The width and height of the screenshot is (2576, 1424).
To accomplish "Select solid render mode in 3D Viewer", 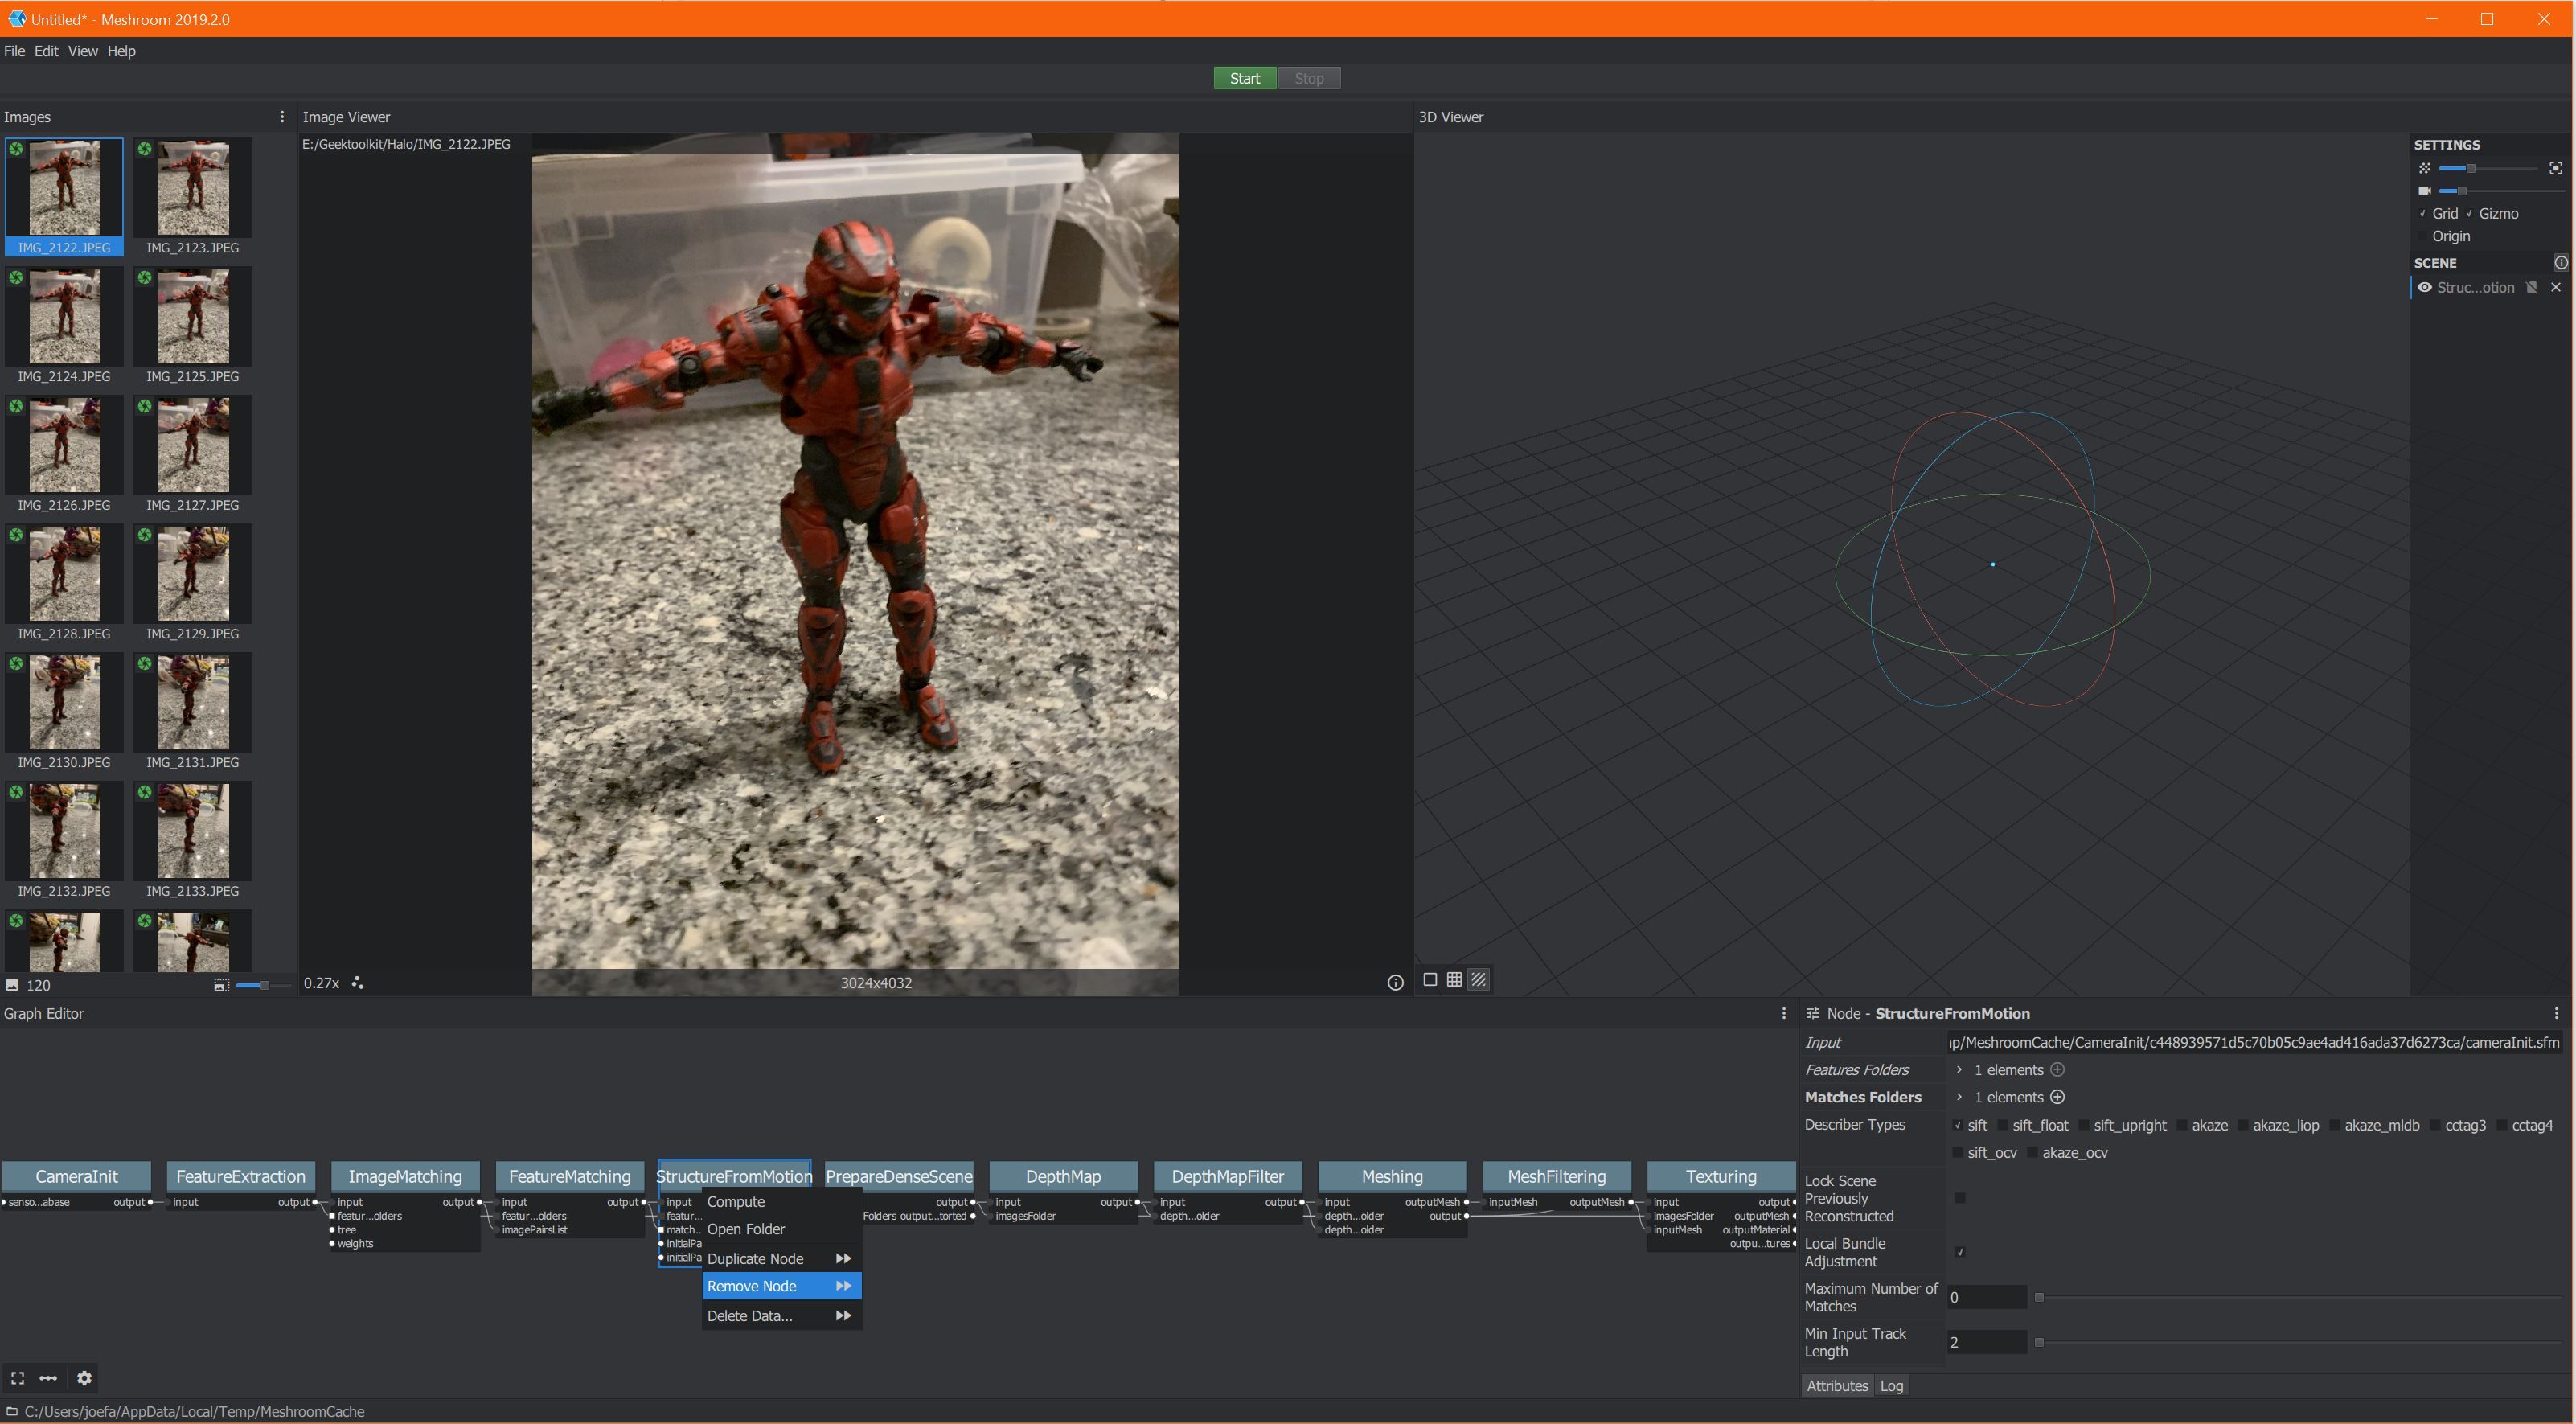I will 1430,980.
